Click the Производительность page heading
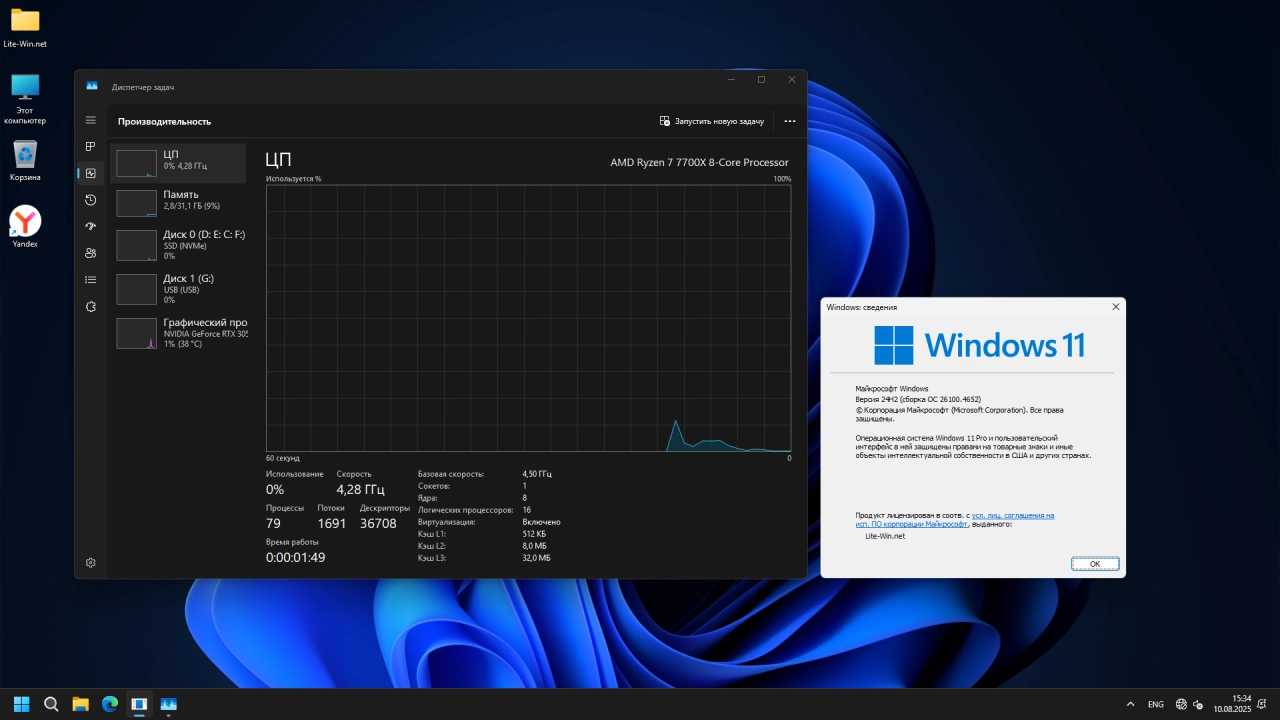This screenshot has width=1280, height=720. tap(164, 121)
